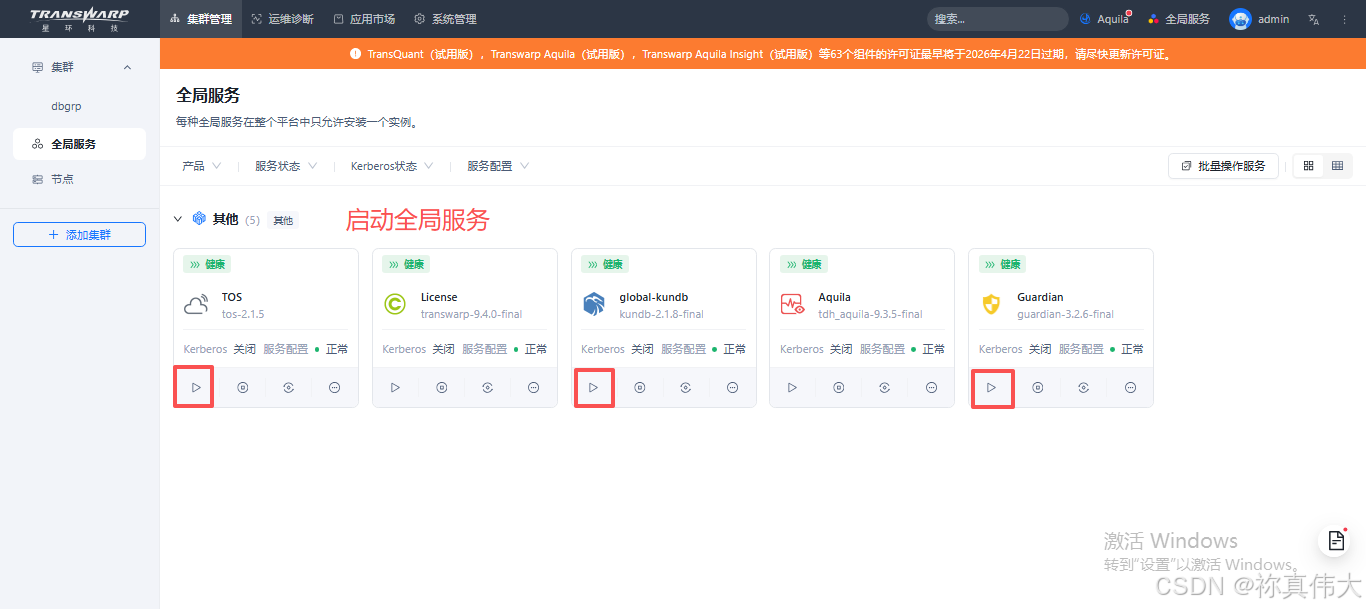Open the 集群管理 top menu
This screenshot has height=609, width=1366.
[x=200, y=19]
